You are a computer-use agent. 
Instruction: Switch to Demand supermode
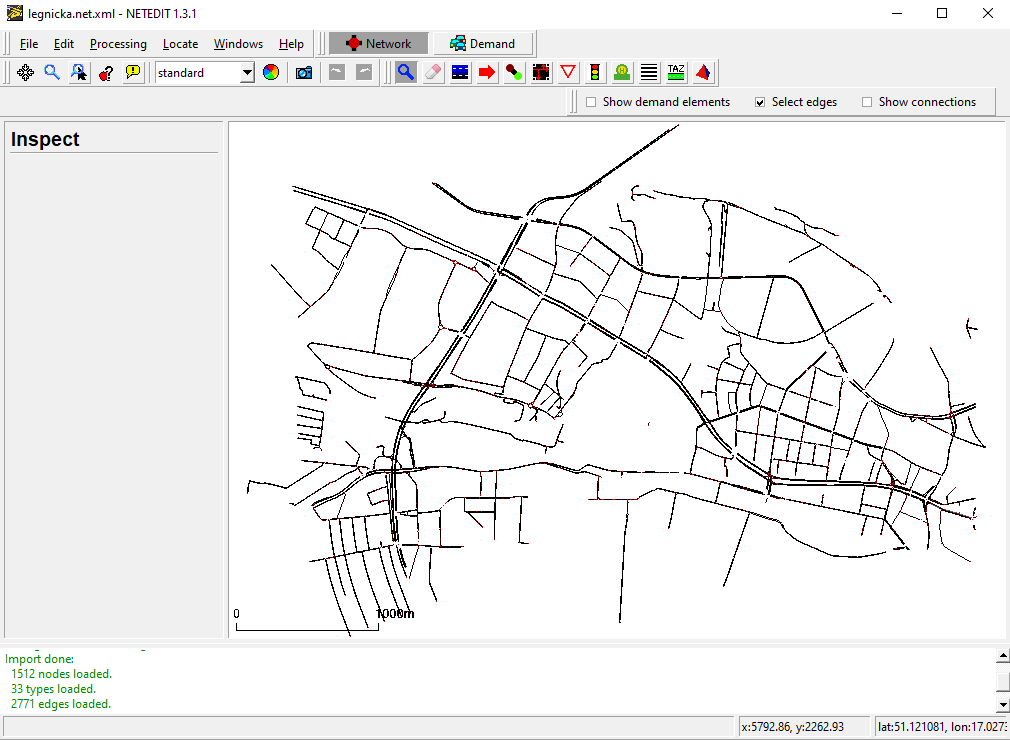(483, 44)
